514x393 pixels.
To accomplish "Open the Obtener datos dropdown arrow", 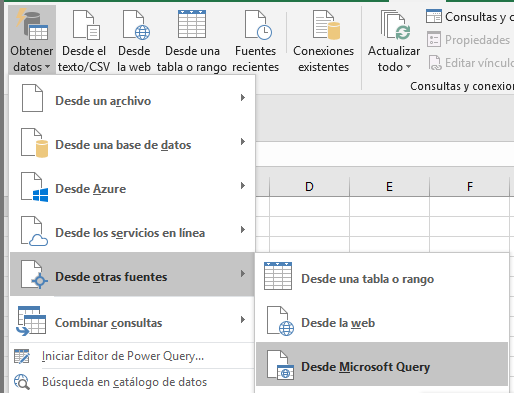I will pos(48,67).
